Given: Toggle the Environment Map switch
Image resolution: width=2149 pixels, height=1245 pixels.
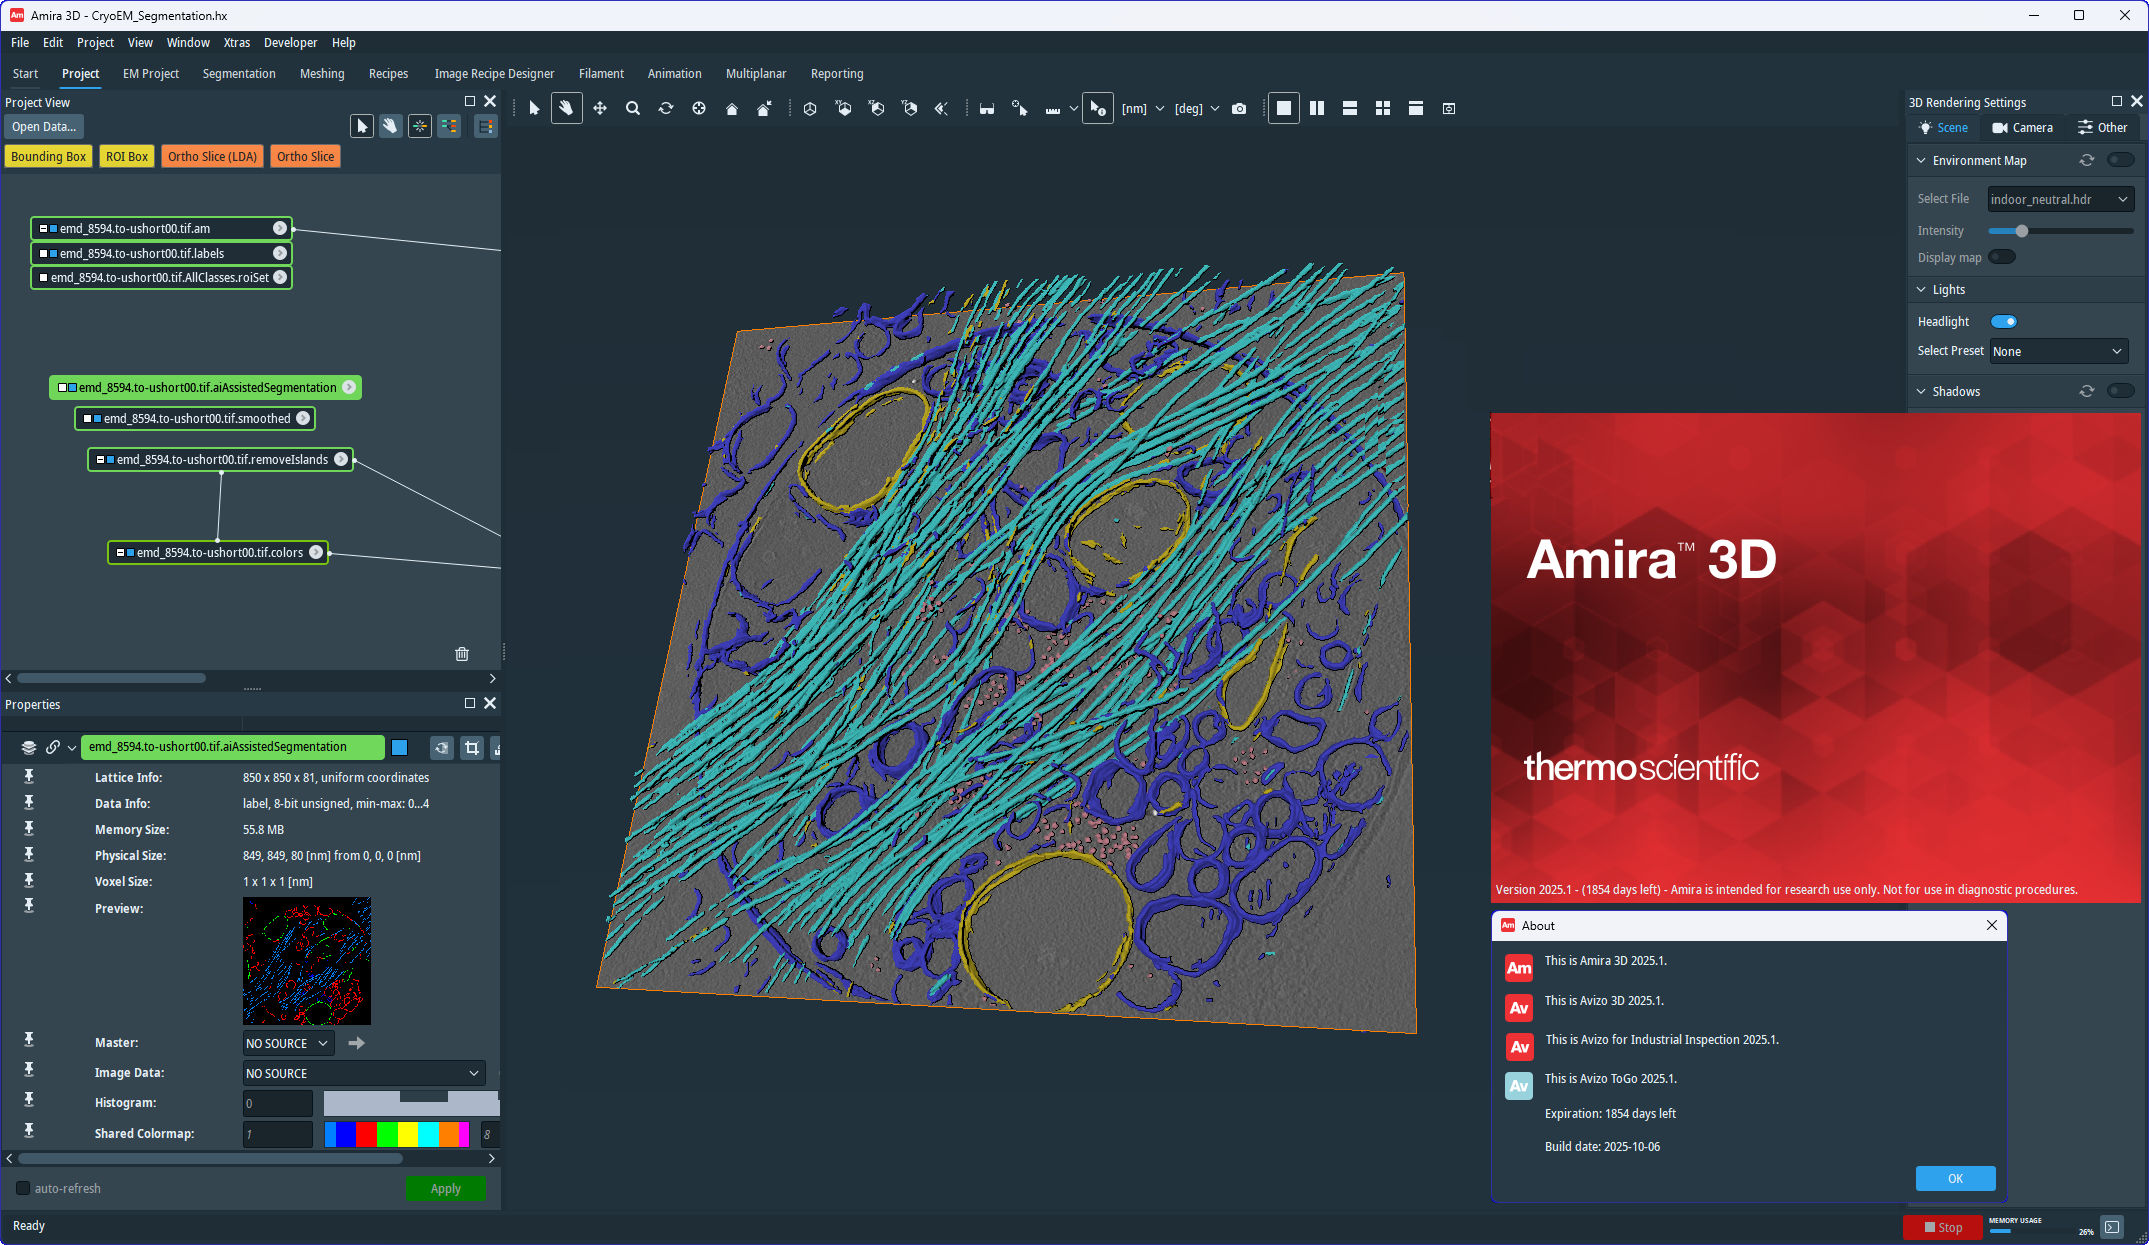Looking at the screenshot, I should (x=2120, y=160).
